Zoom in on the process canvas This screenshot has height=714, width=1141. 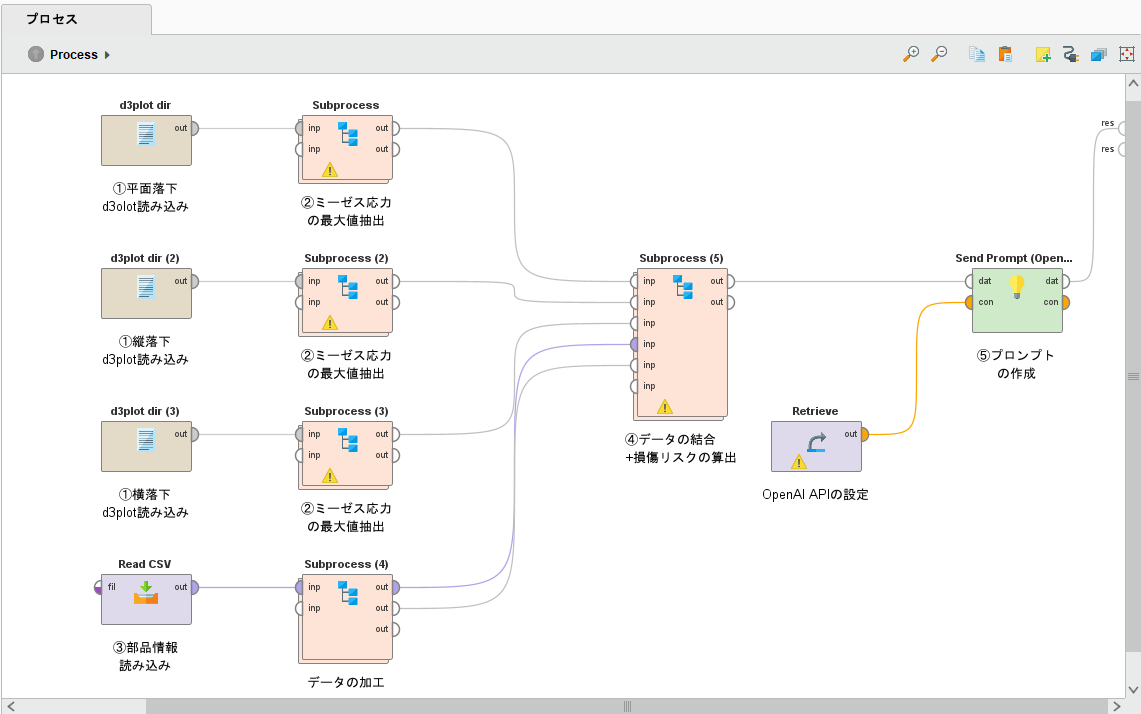910,54
